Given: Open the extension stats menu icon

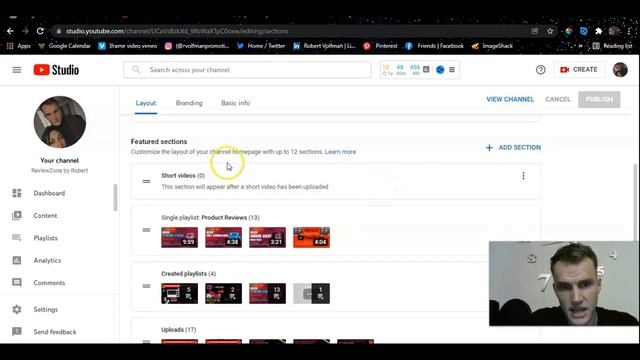Looking at the screenshot, I should [452, 70].
